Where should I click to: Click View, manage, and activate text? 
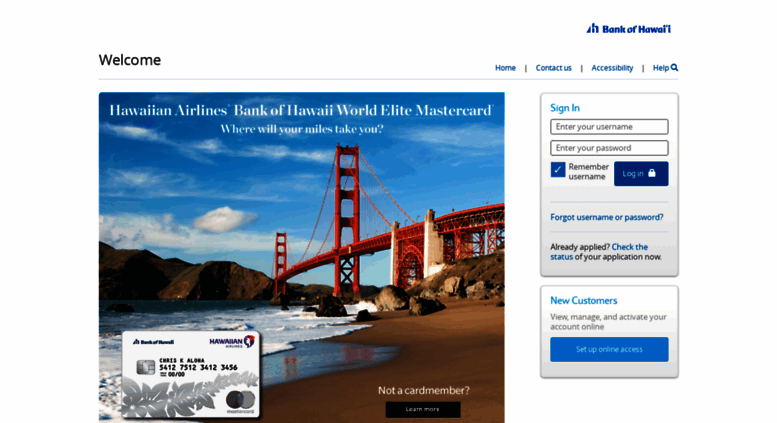coord(608,321)
